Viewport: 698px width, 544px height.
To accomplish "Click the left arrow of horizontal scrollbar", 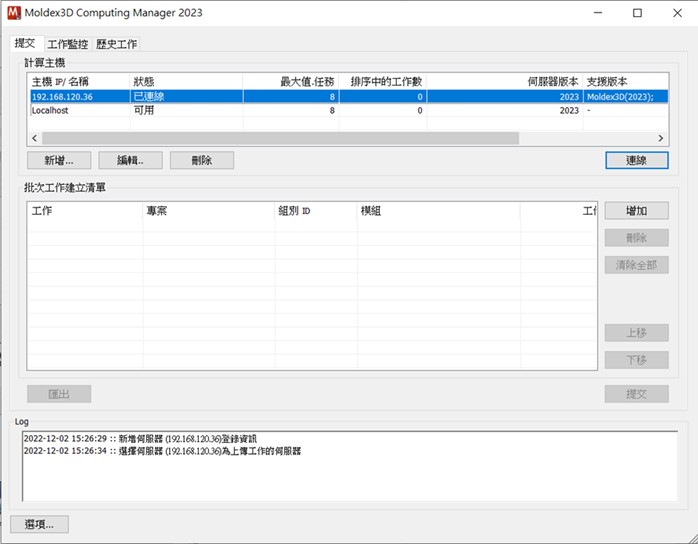I will 35,138.
